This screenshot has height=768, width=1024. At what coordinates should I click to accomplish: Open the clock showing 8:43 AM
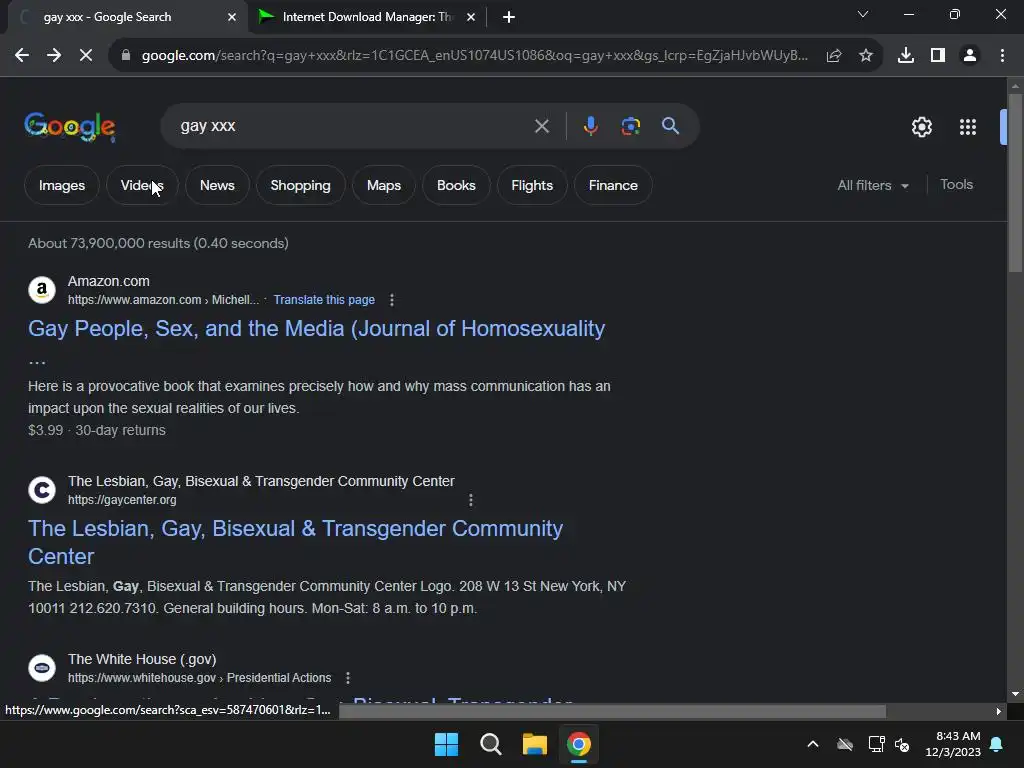point(953,744)
